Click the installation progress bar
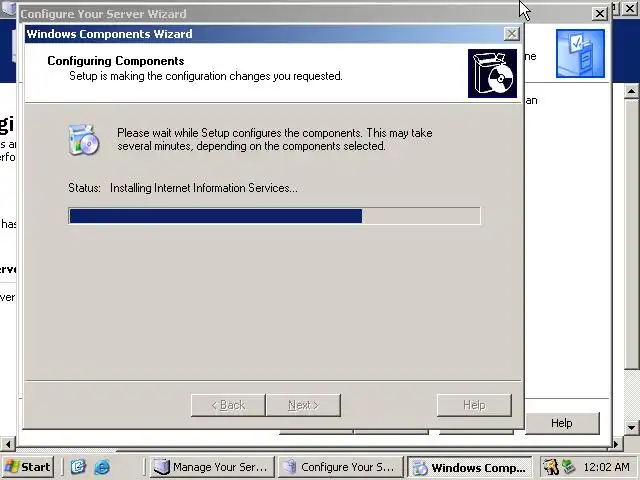This screenshot has height=480, width=640. coord(274,216)
